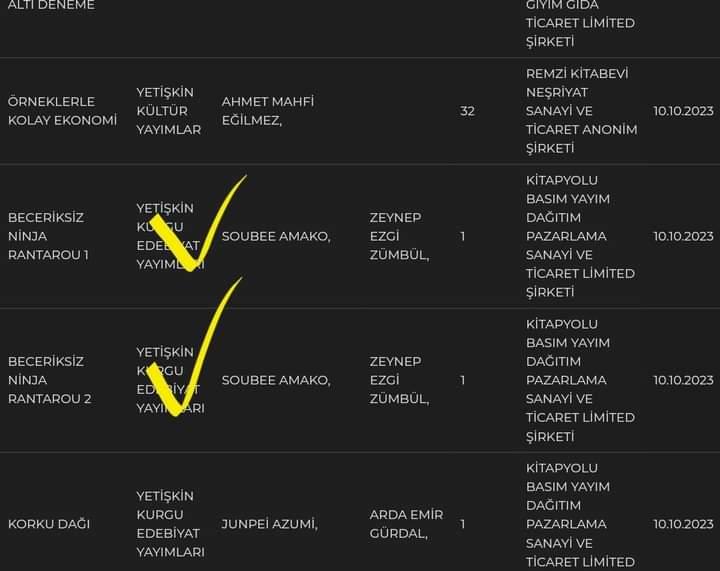Click YETİŞKİN KURGU EDEBİYAT category on Korku Dağı row
The width and height of the screenshot is (720, 571).
tap(170, 524)
